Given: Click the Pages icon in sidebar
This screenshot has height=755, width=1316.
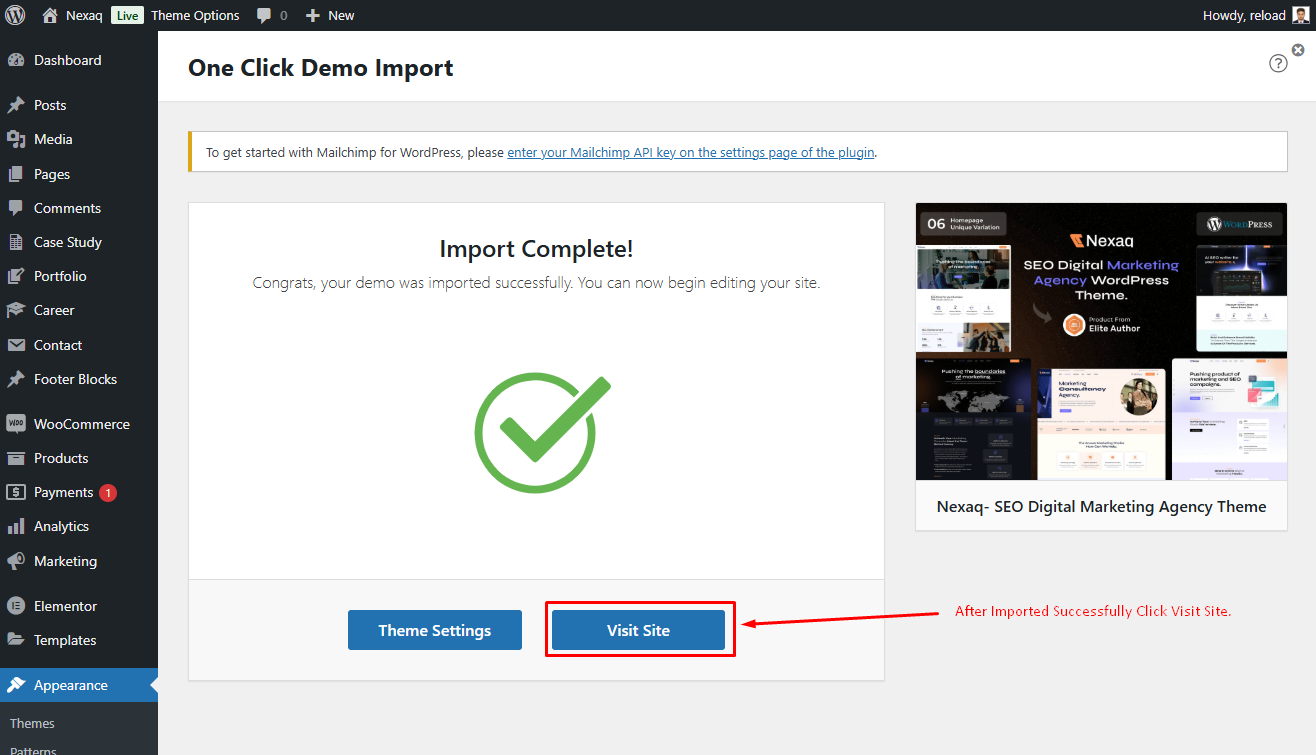Looking at the screenshot, I should (x=16, y=174).
